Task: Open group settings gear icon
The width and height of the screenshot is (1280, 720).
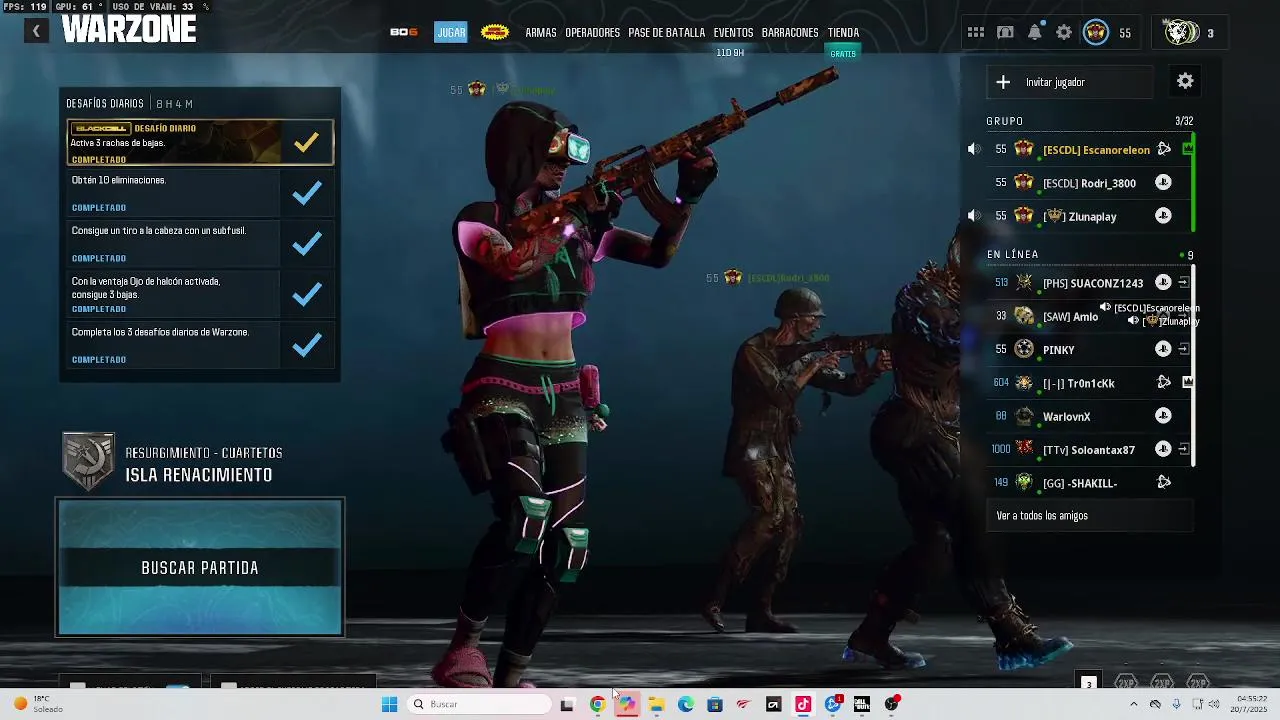Action: click(x=1185, y=81)
